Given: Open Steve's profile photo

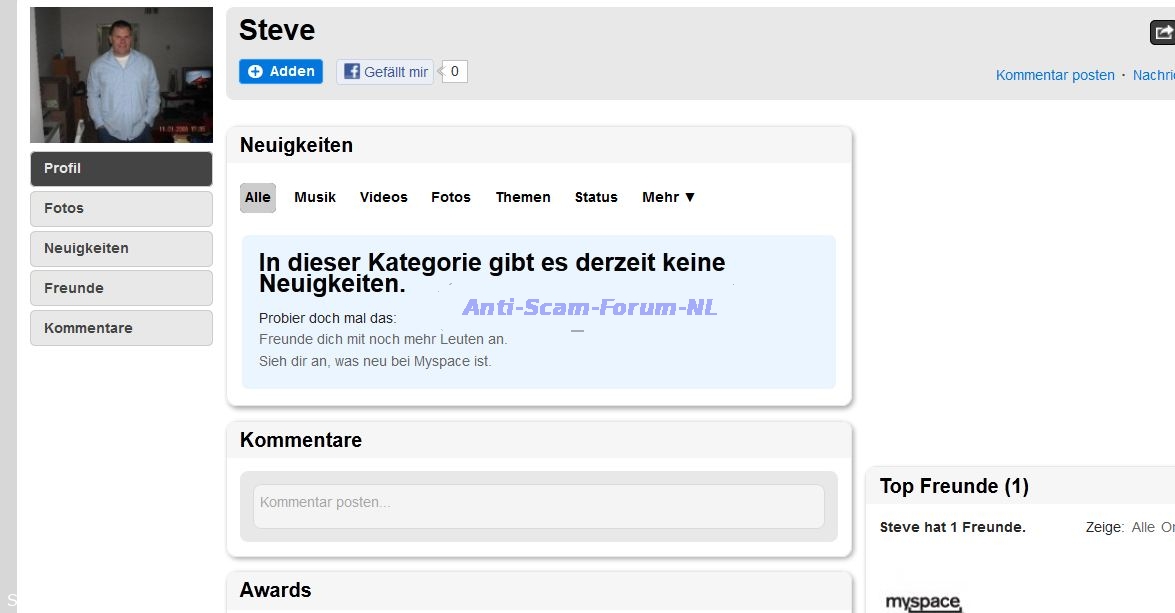Looking at the screenshot, I should (121, 76).
